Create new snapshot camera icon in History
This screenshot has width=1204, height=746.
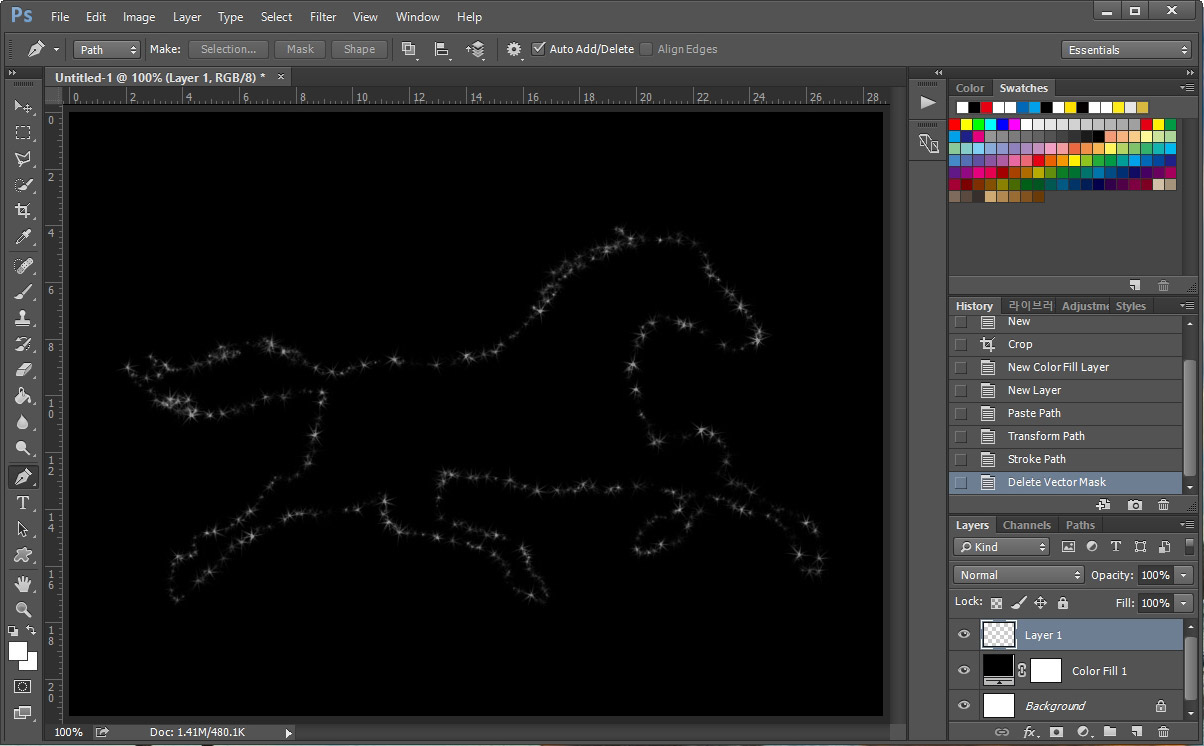1135,505
